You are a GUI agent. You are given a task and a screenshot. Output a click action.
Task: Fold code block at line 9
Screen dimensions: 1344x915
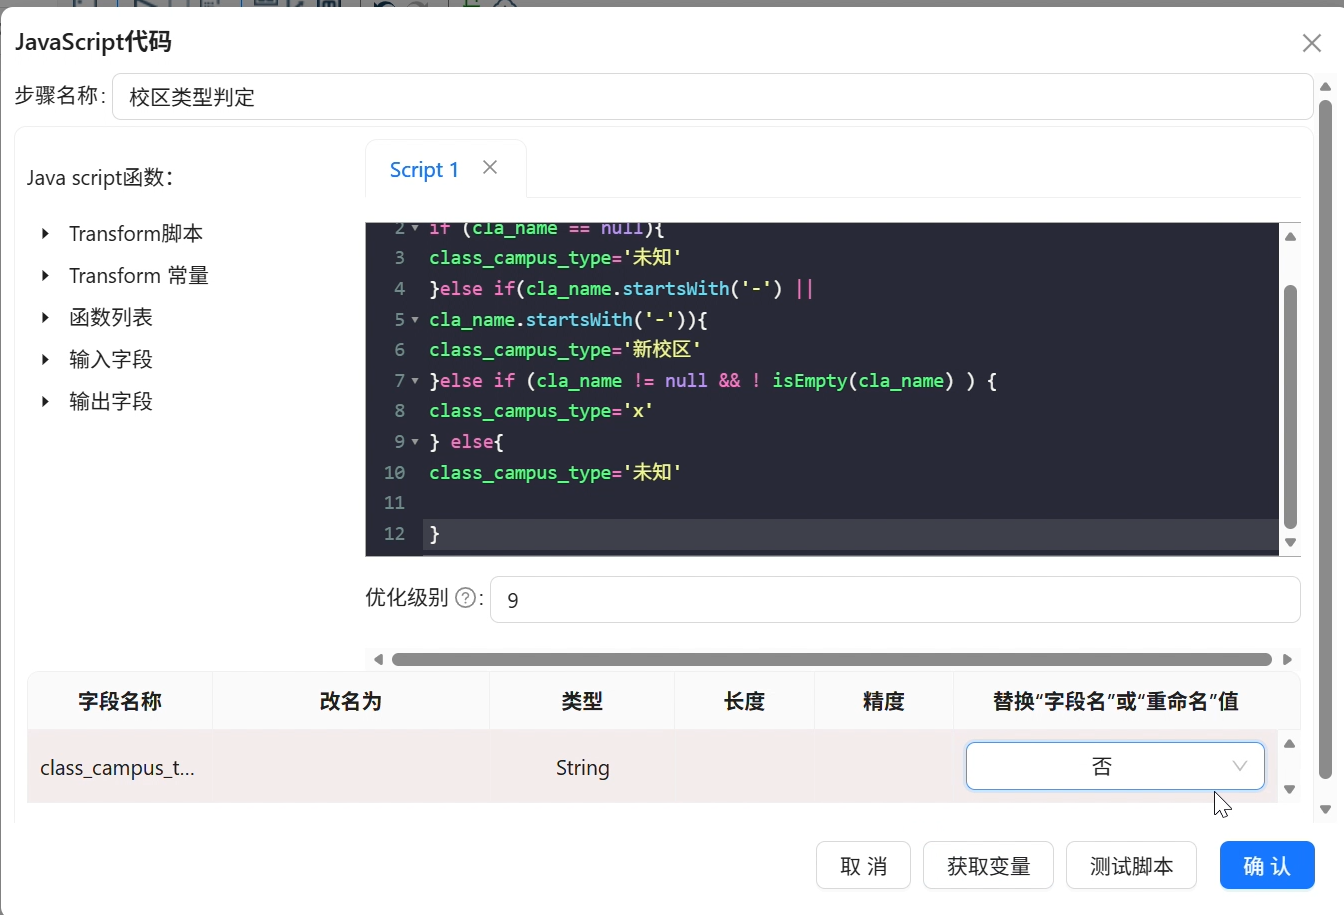coord(415,442)
